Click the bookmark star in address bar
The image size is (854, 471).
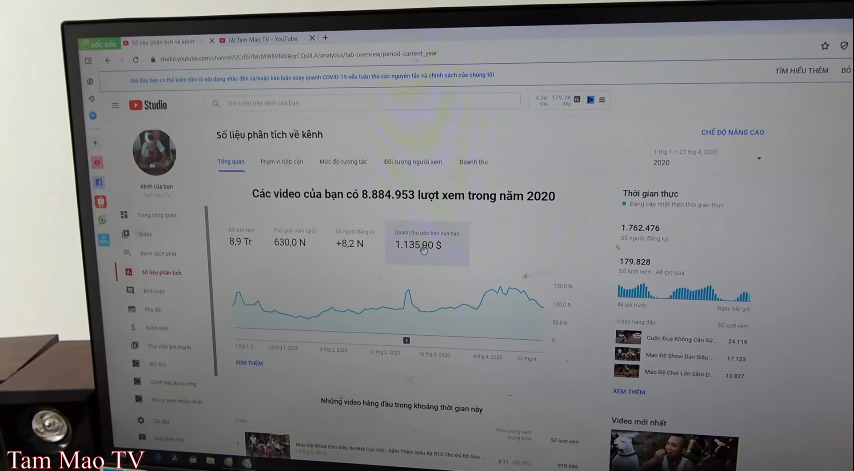(x=824, y=46)
